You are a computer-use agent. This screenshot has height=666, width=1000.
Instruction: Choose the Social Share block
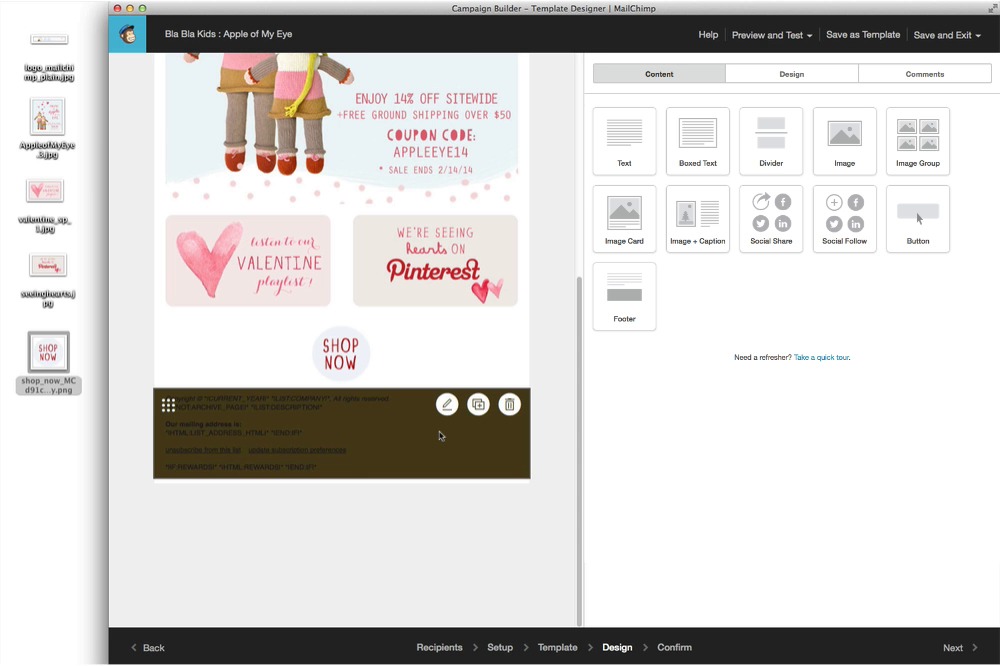(771, 219)
